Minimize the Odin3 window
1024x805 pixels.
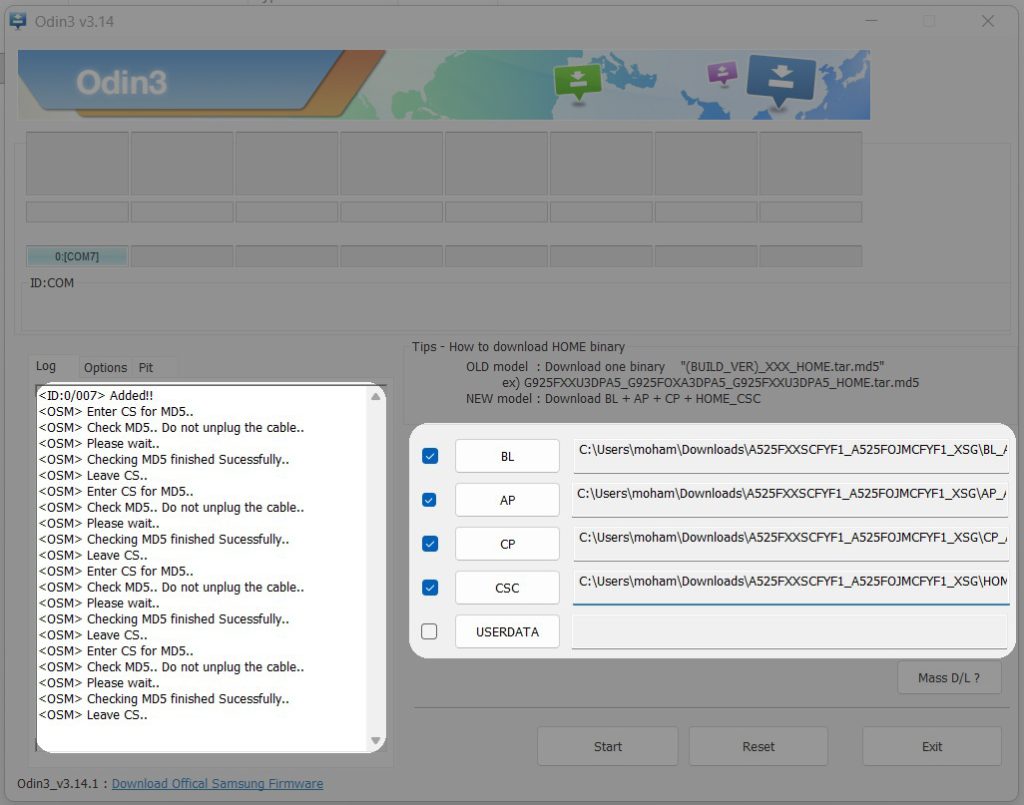click(x=871, y=21)
